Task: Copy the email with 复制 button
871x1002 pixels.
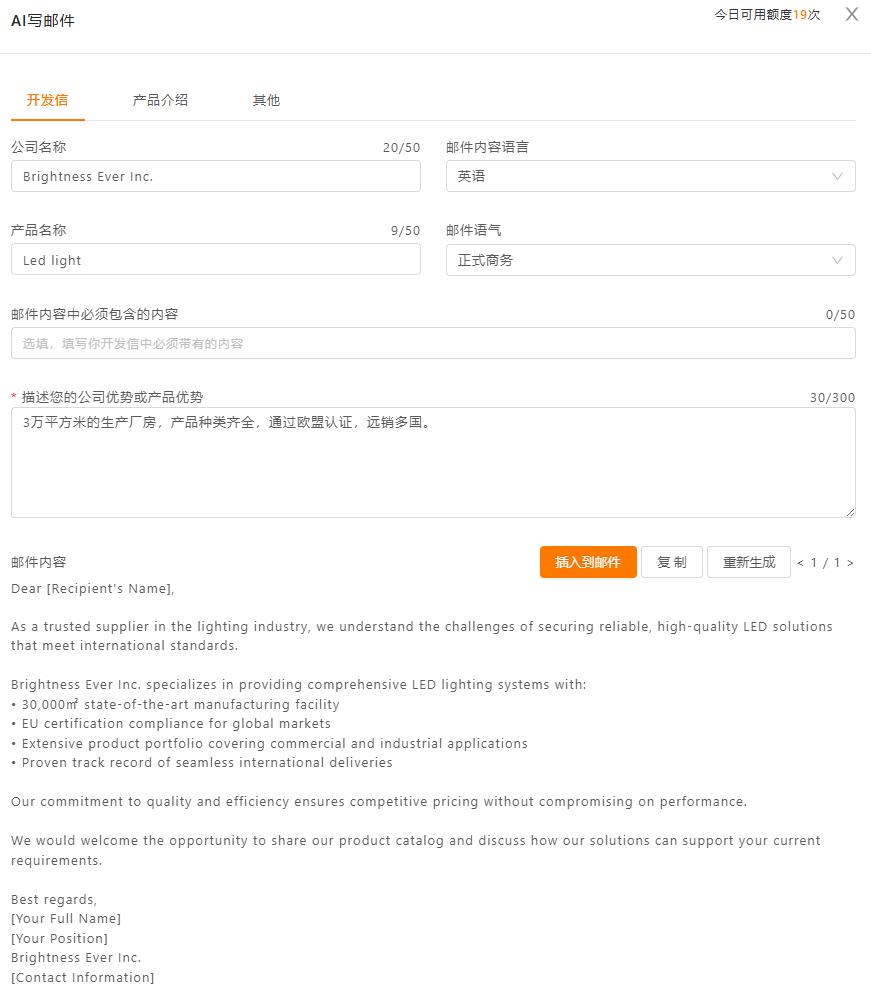Action: coord(672,562)
